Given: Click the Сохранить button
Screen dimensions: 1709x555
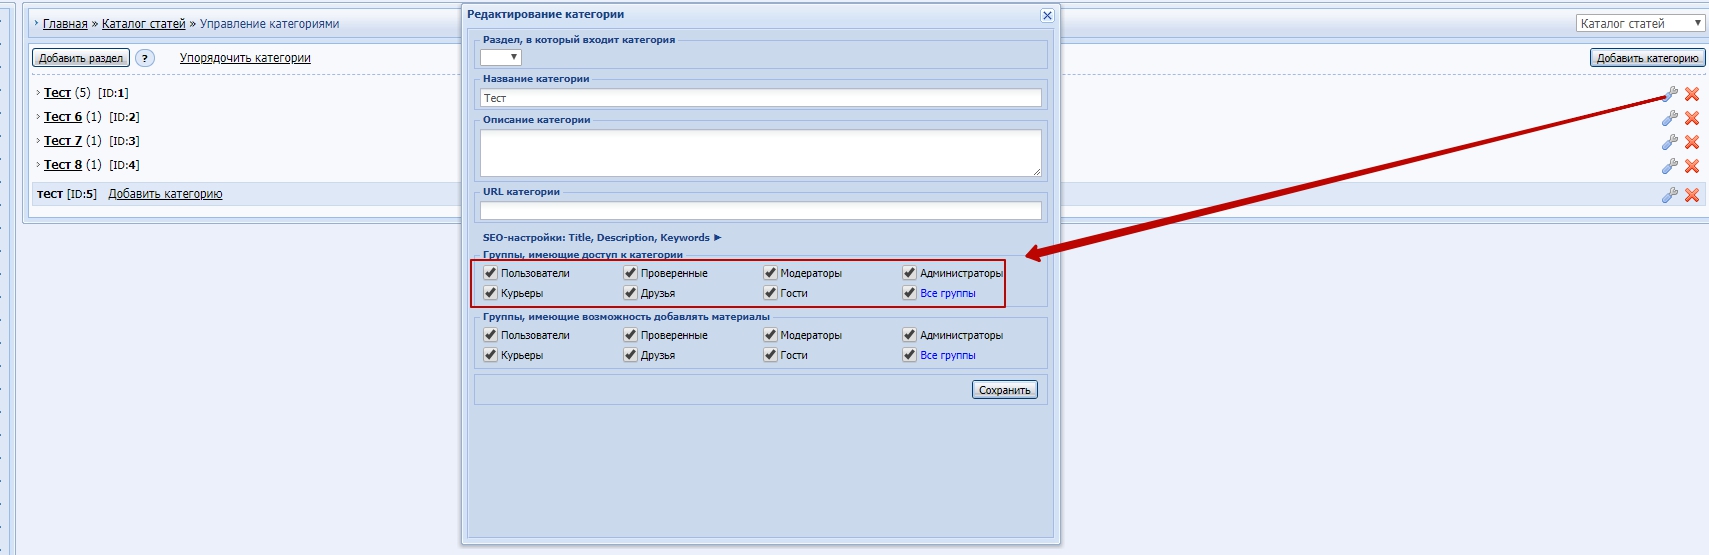Looking at the screenshot, I should pyautogui.click(x=1004, y=390).
